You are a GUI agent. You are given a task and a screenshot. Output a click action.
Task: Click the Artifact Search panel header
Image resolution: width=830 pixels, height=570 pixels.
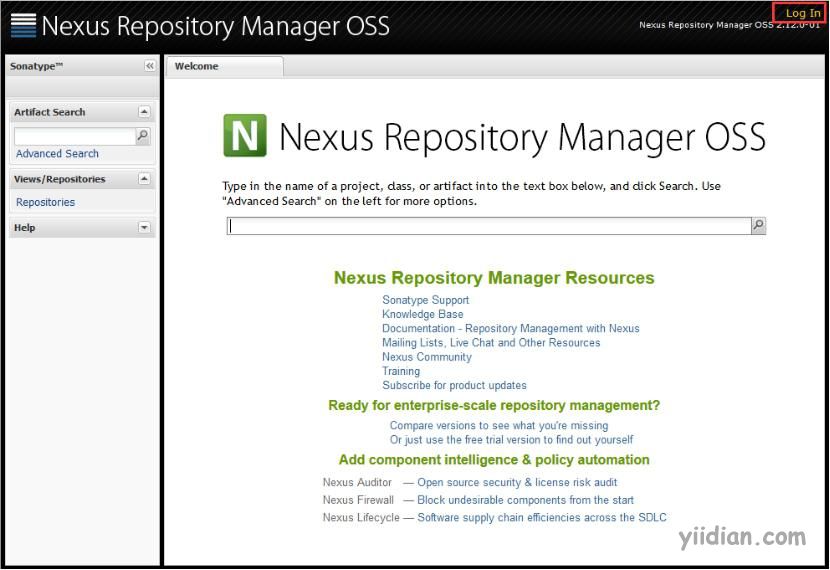coord(83,112)
